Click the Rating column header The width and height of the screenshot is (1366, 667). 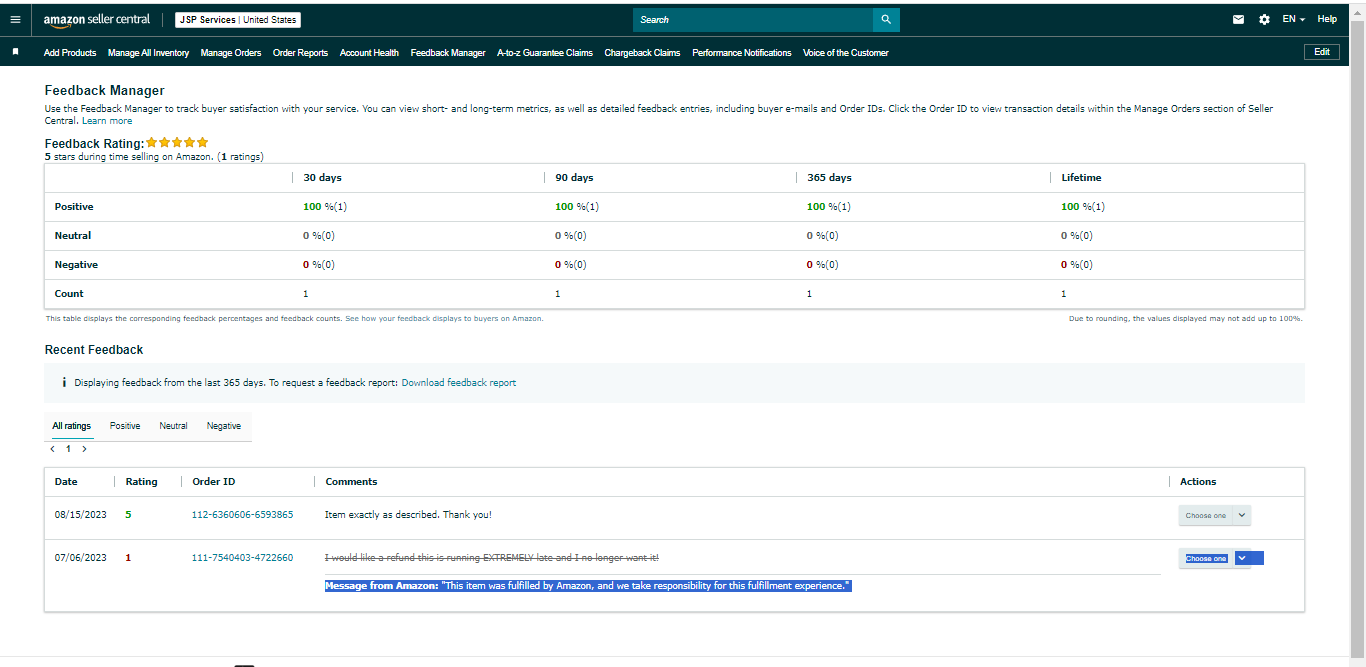[x=141, y=482]
